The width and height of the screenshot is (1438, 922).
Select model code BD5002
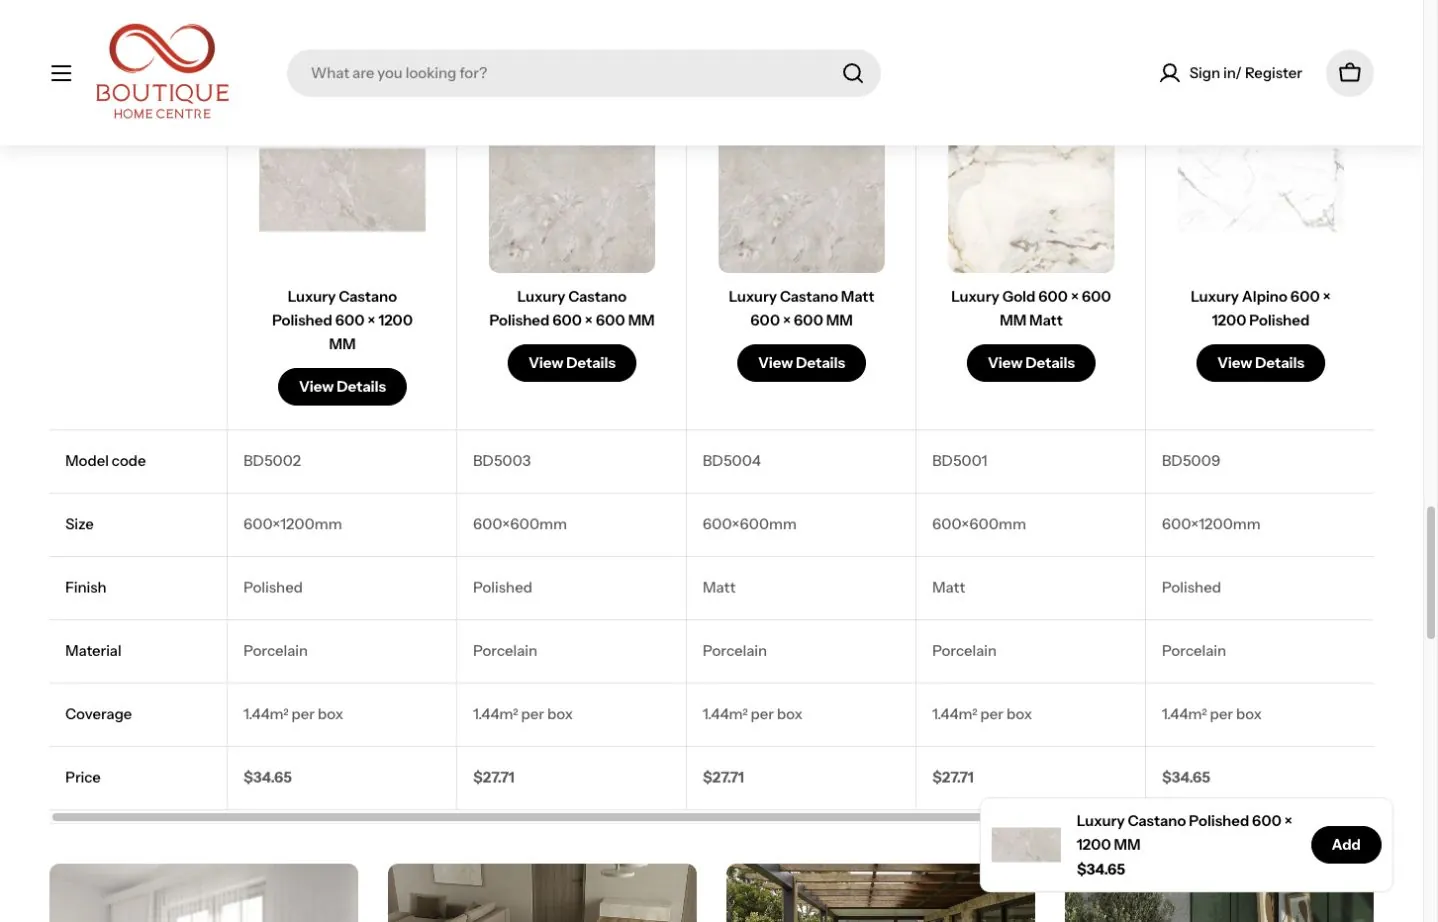click(272, 461)
